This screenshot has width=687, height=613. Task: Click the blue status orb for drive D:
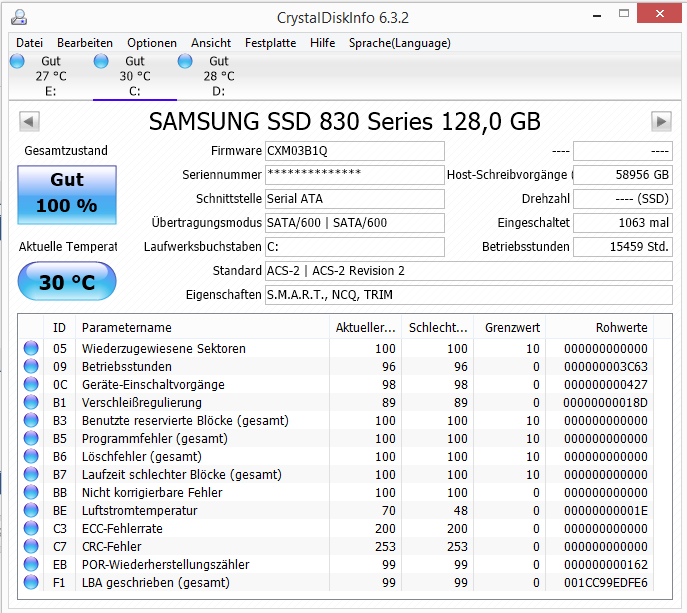[x=185, y=61]
